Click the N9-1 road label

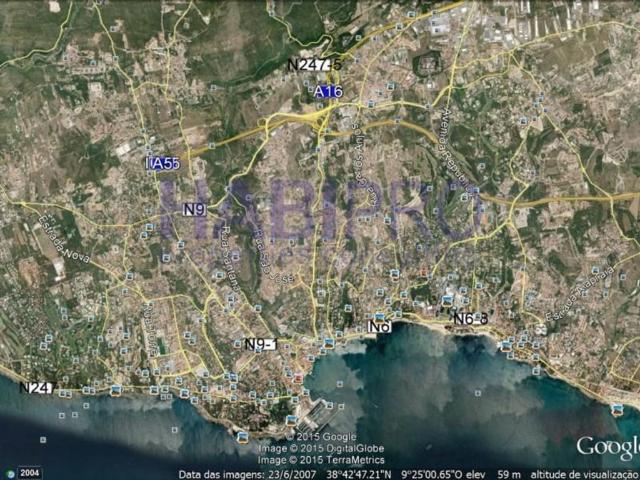260,344
